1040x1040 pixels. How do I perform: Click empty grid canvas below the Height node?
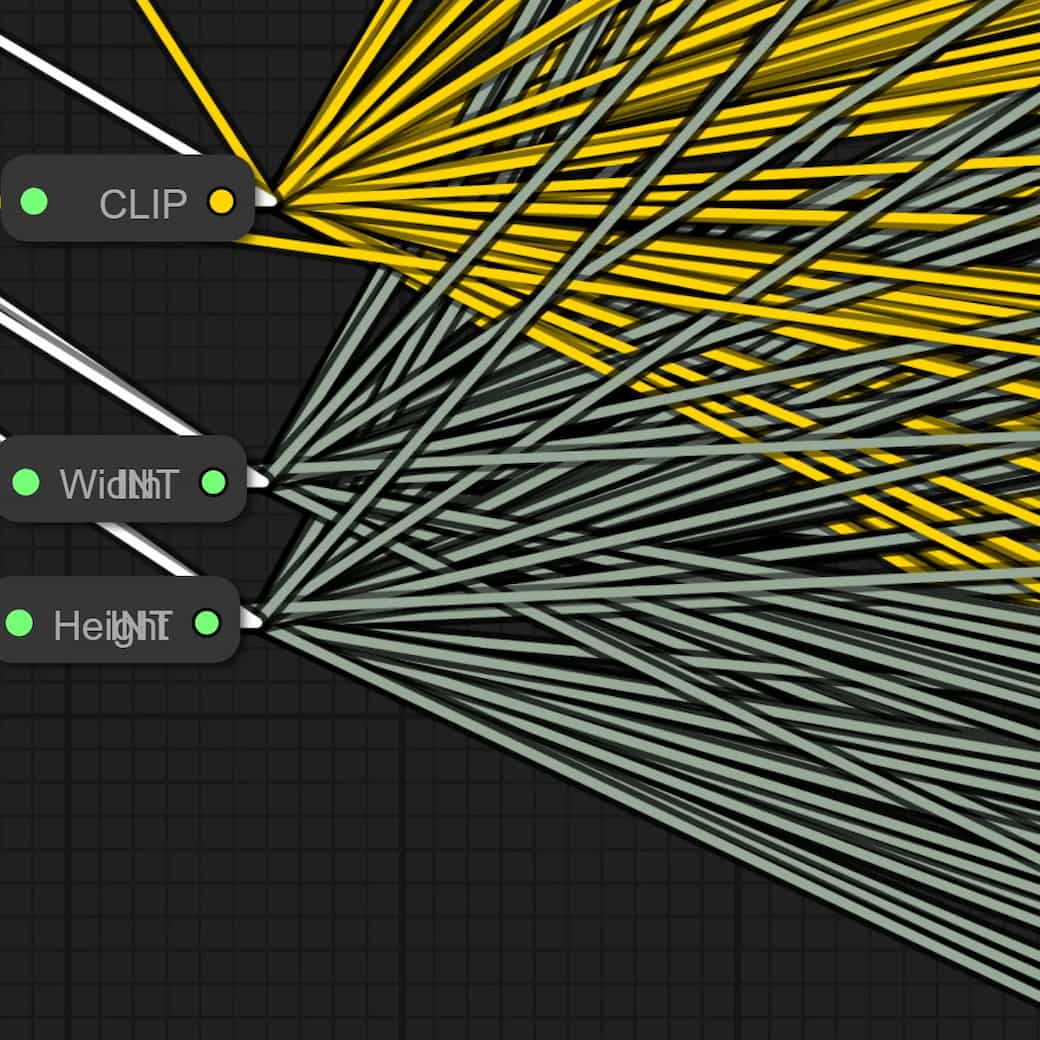coord(200,850)
